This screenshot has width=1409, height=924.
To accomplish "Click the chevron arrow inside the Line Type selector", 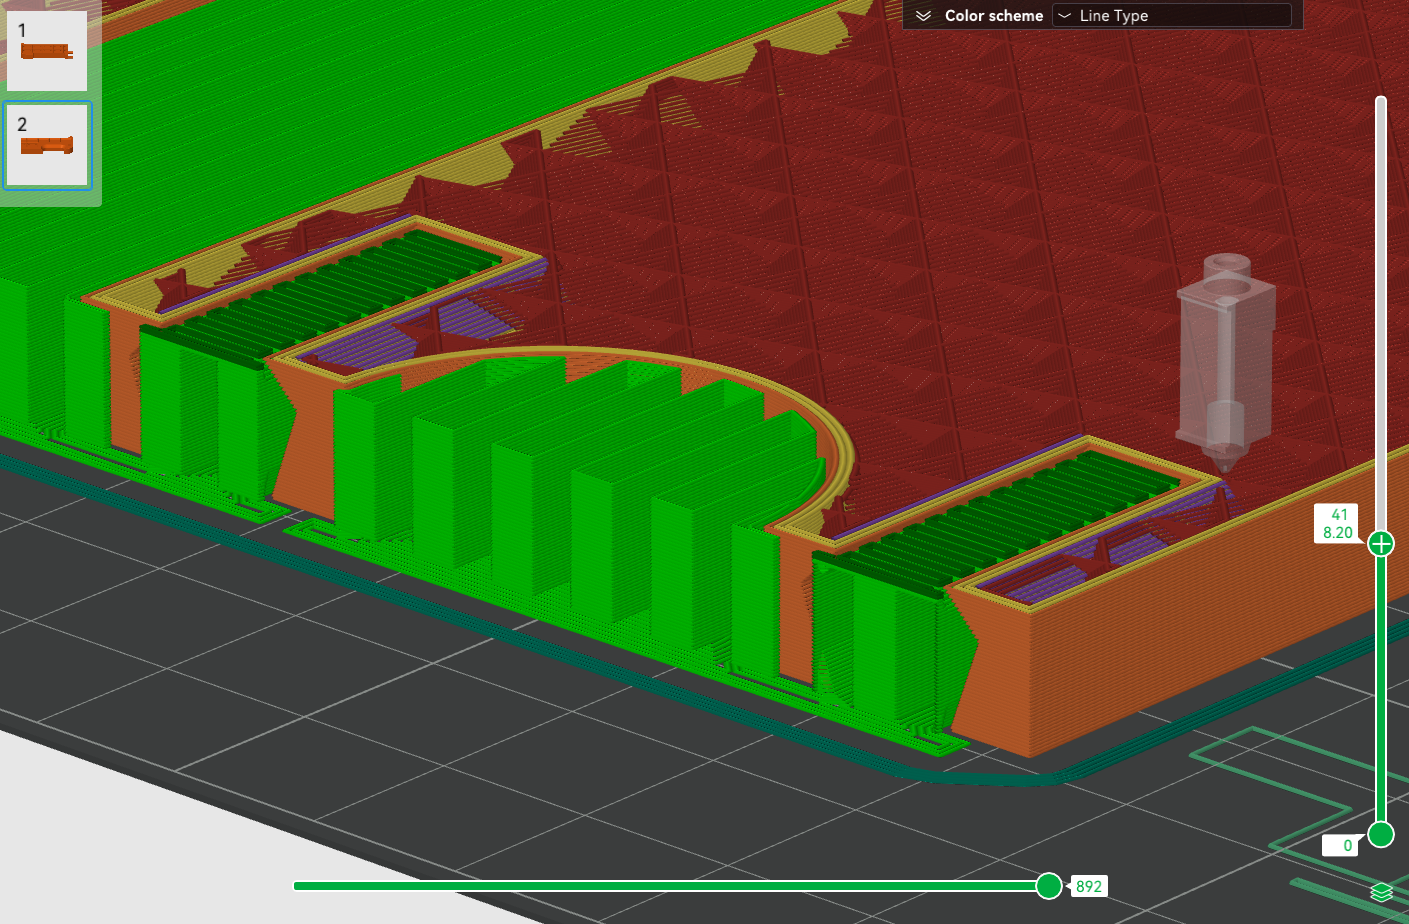I will point(1065,15).
